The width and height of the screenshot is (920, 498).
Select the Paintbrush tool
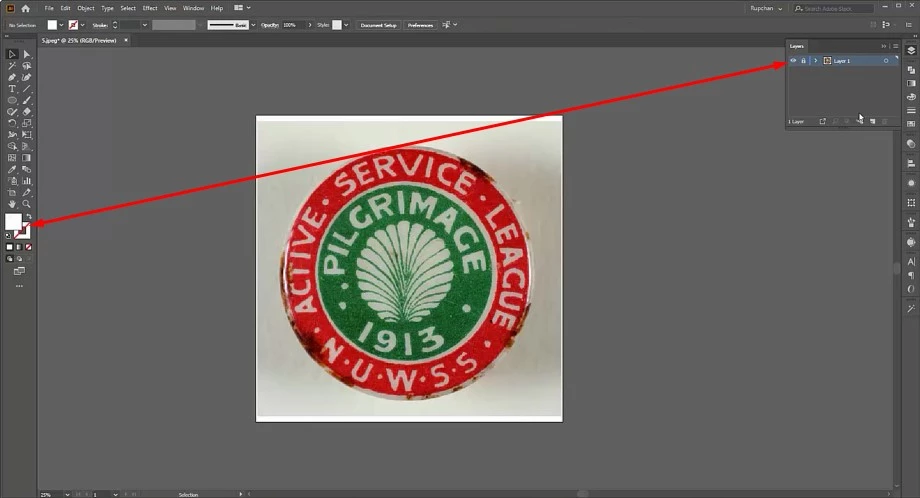click(26, 100)
